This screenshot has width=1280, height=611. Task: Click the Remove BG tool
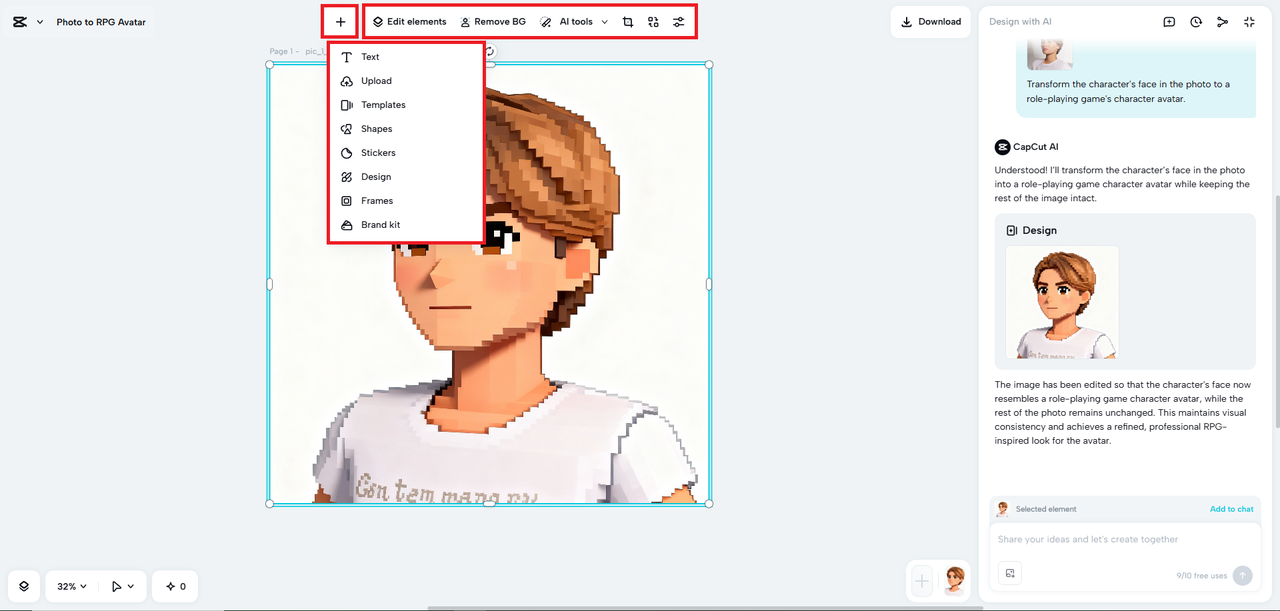coord(493,21)
